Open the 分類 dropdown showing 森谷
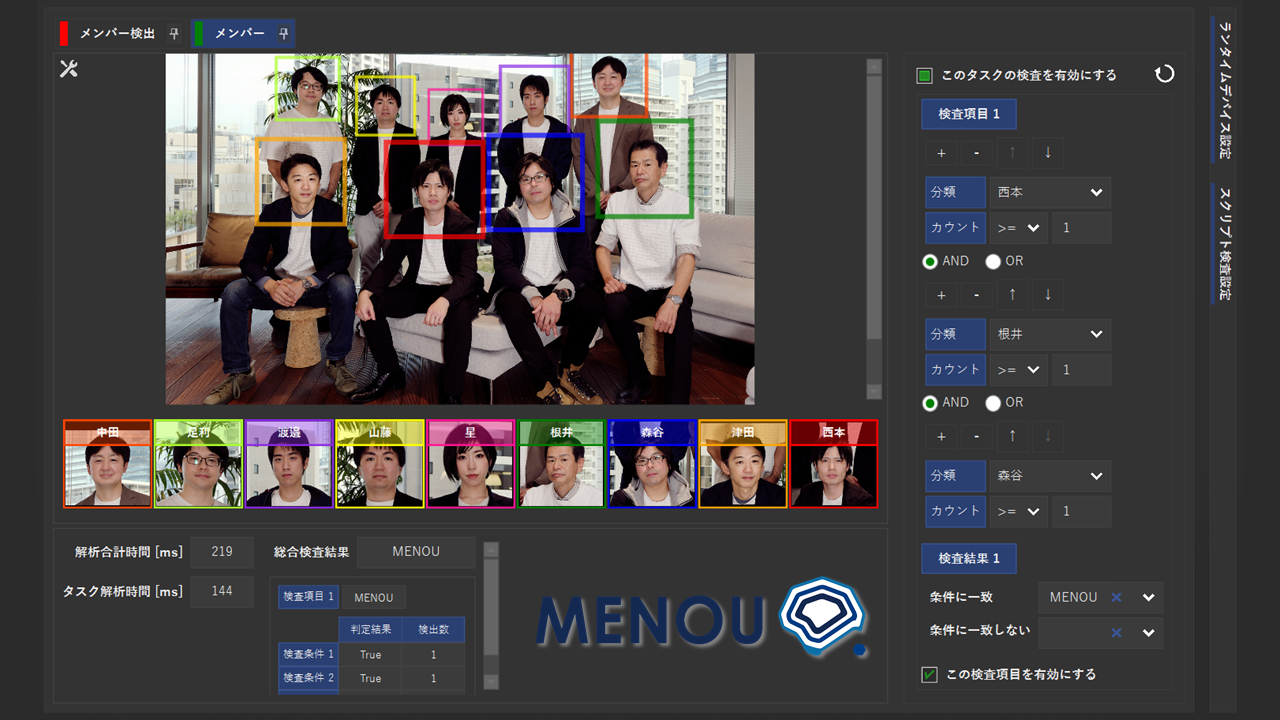The image size is (1280, 720). click(x=1049, y=475)
